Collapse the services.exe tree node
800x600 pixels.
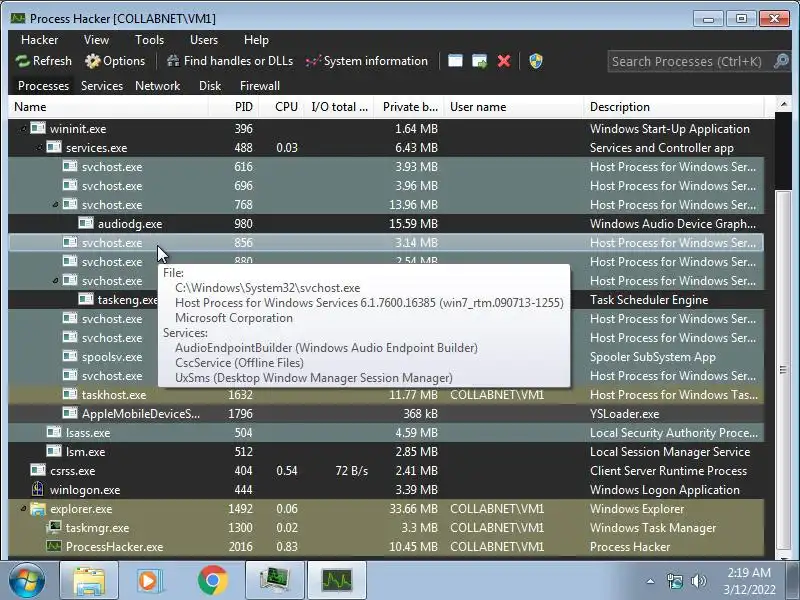coord(40,148)
